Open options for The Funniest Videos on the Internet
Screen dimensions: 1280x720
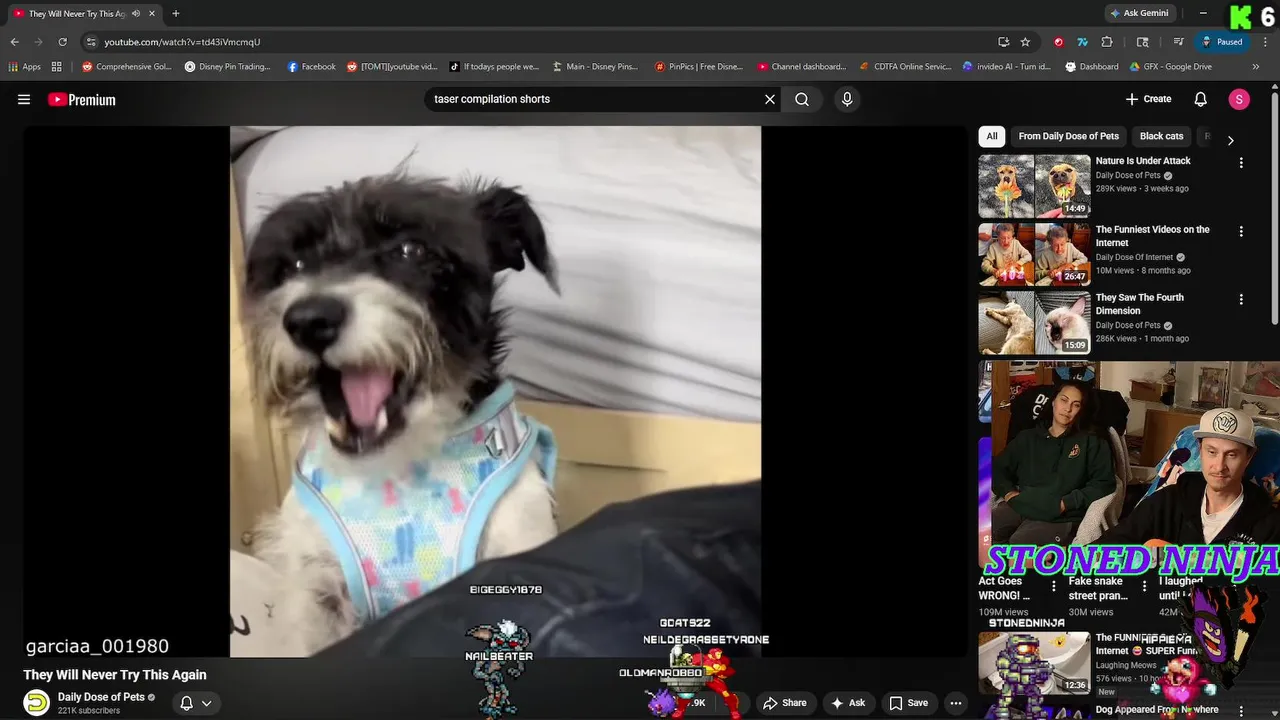(x=1241, y=231)
